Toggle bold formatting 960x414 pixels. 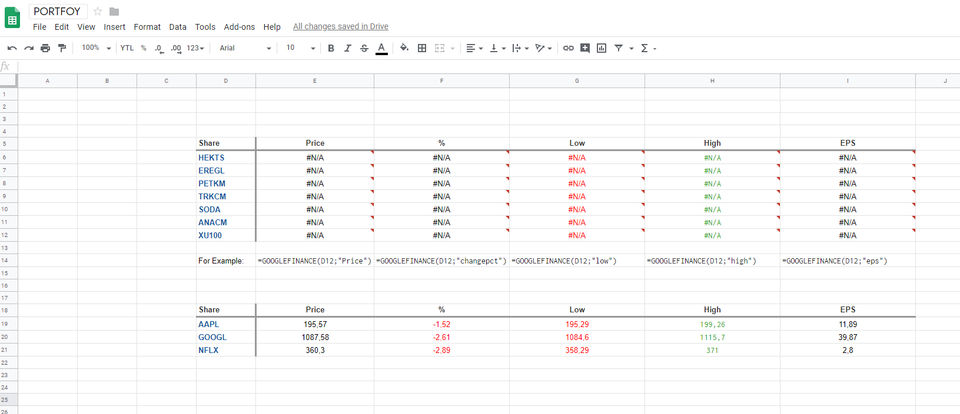point(331,48)
